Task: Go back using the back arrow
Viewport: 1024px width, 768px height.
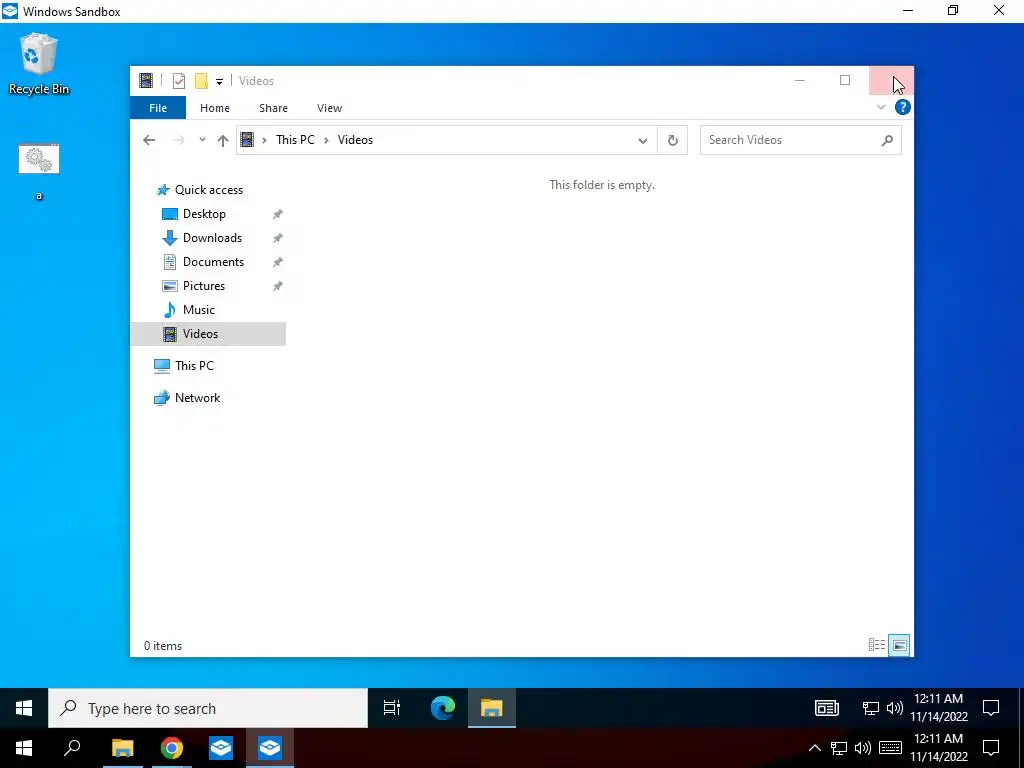Action: pyautogui.click(x=149, y=140)
